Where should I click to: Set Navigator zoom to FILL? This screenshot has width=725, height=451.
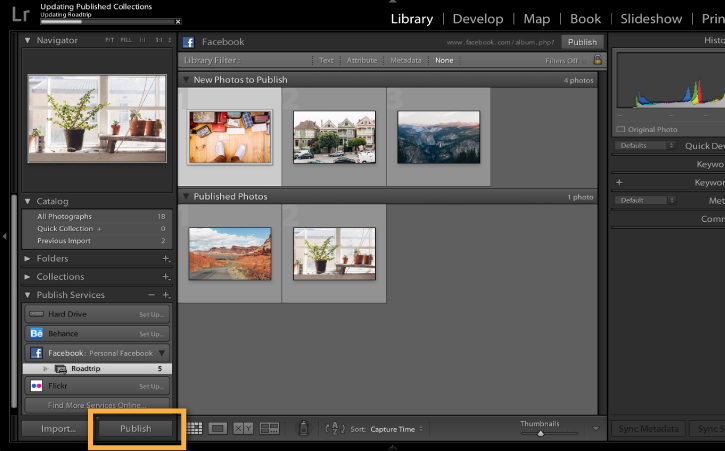[x=126, y=40]
